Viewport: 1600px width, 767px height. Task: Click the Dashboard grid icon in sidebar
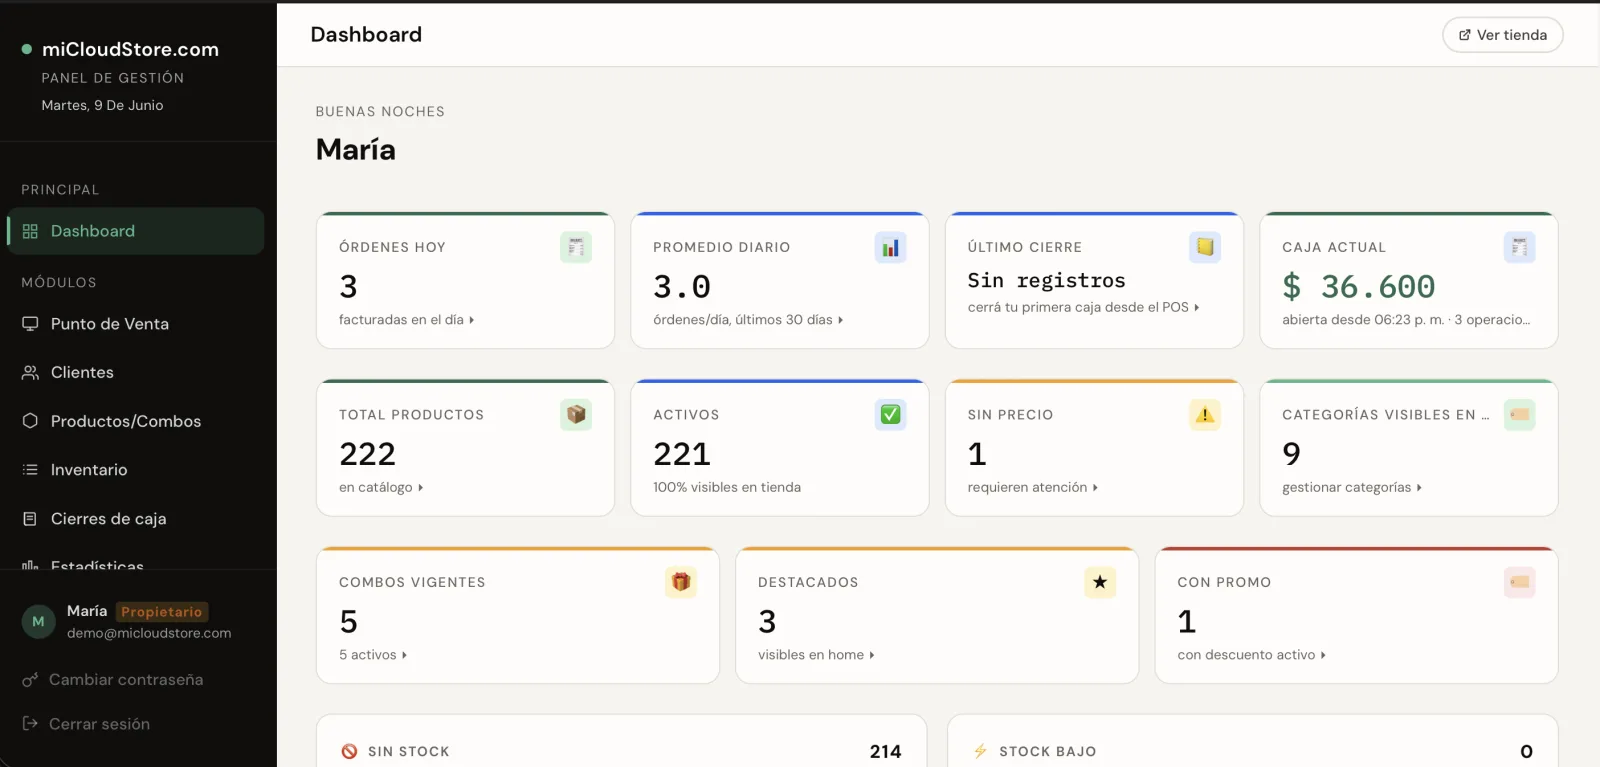tap(30, 231)
